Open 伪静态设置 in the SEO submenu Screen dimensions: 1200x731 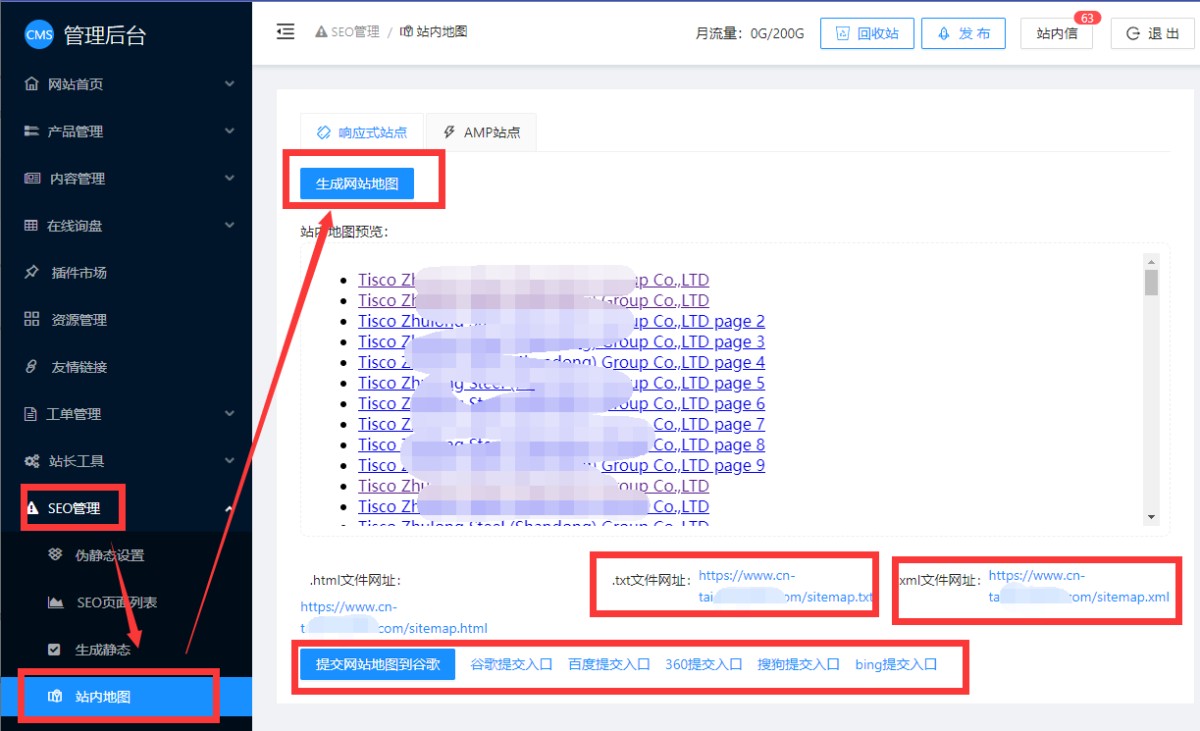[110, 555]
